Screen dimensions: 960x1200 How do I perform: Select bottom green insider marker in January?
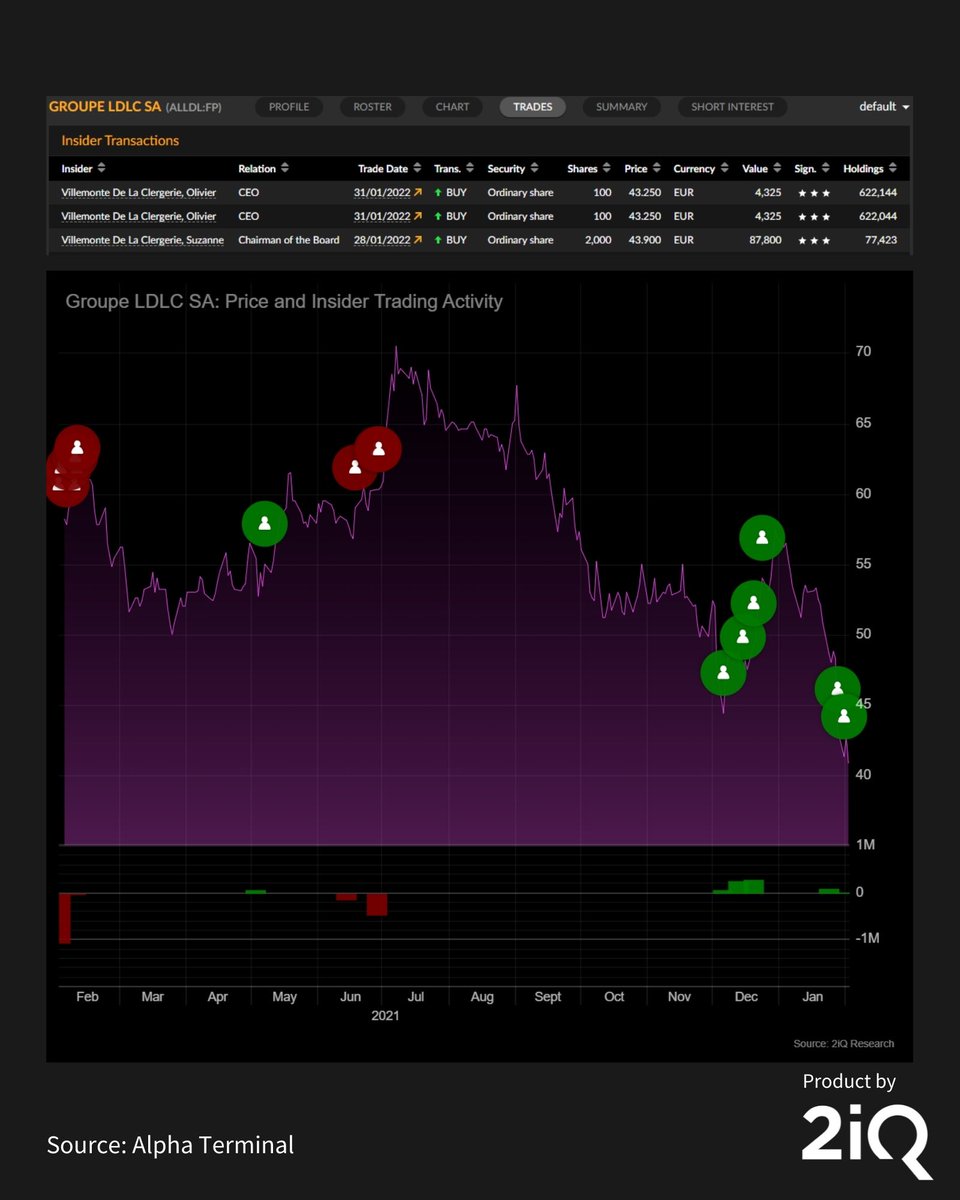coord(843,716)
